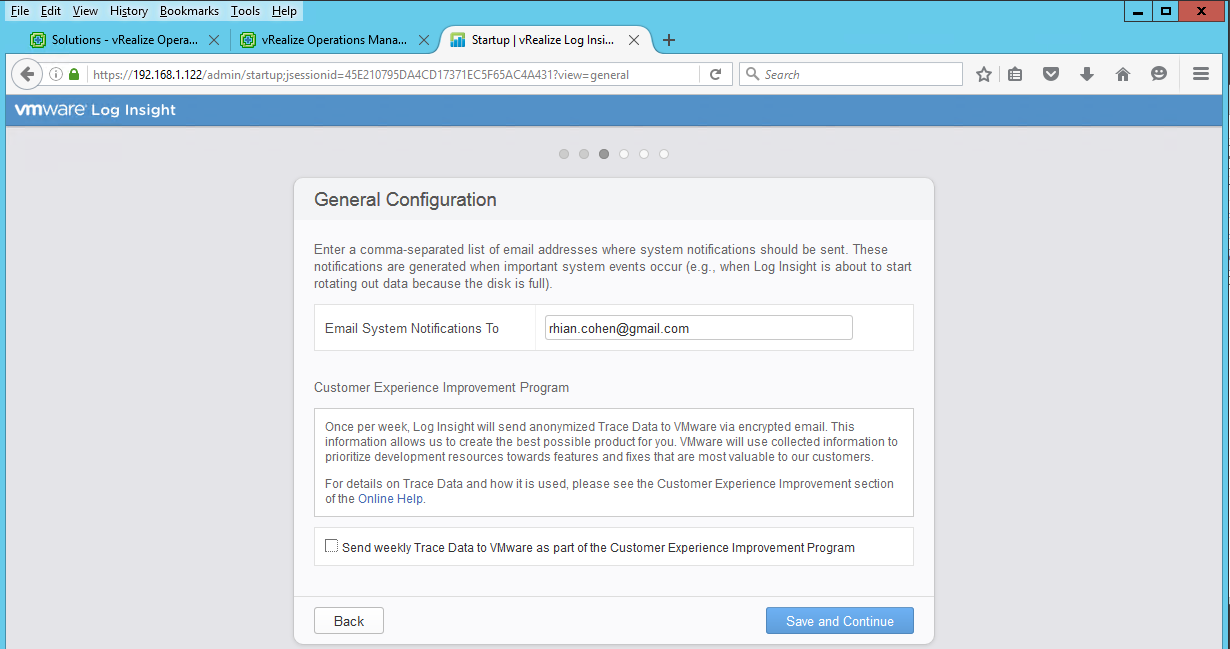This screenshot has height=649, width=1230.
Task: Click the Email System Notifications To label
Action: pyautogui.click(x=412, y=328)
